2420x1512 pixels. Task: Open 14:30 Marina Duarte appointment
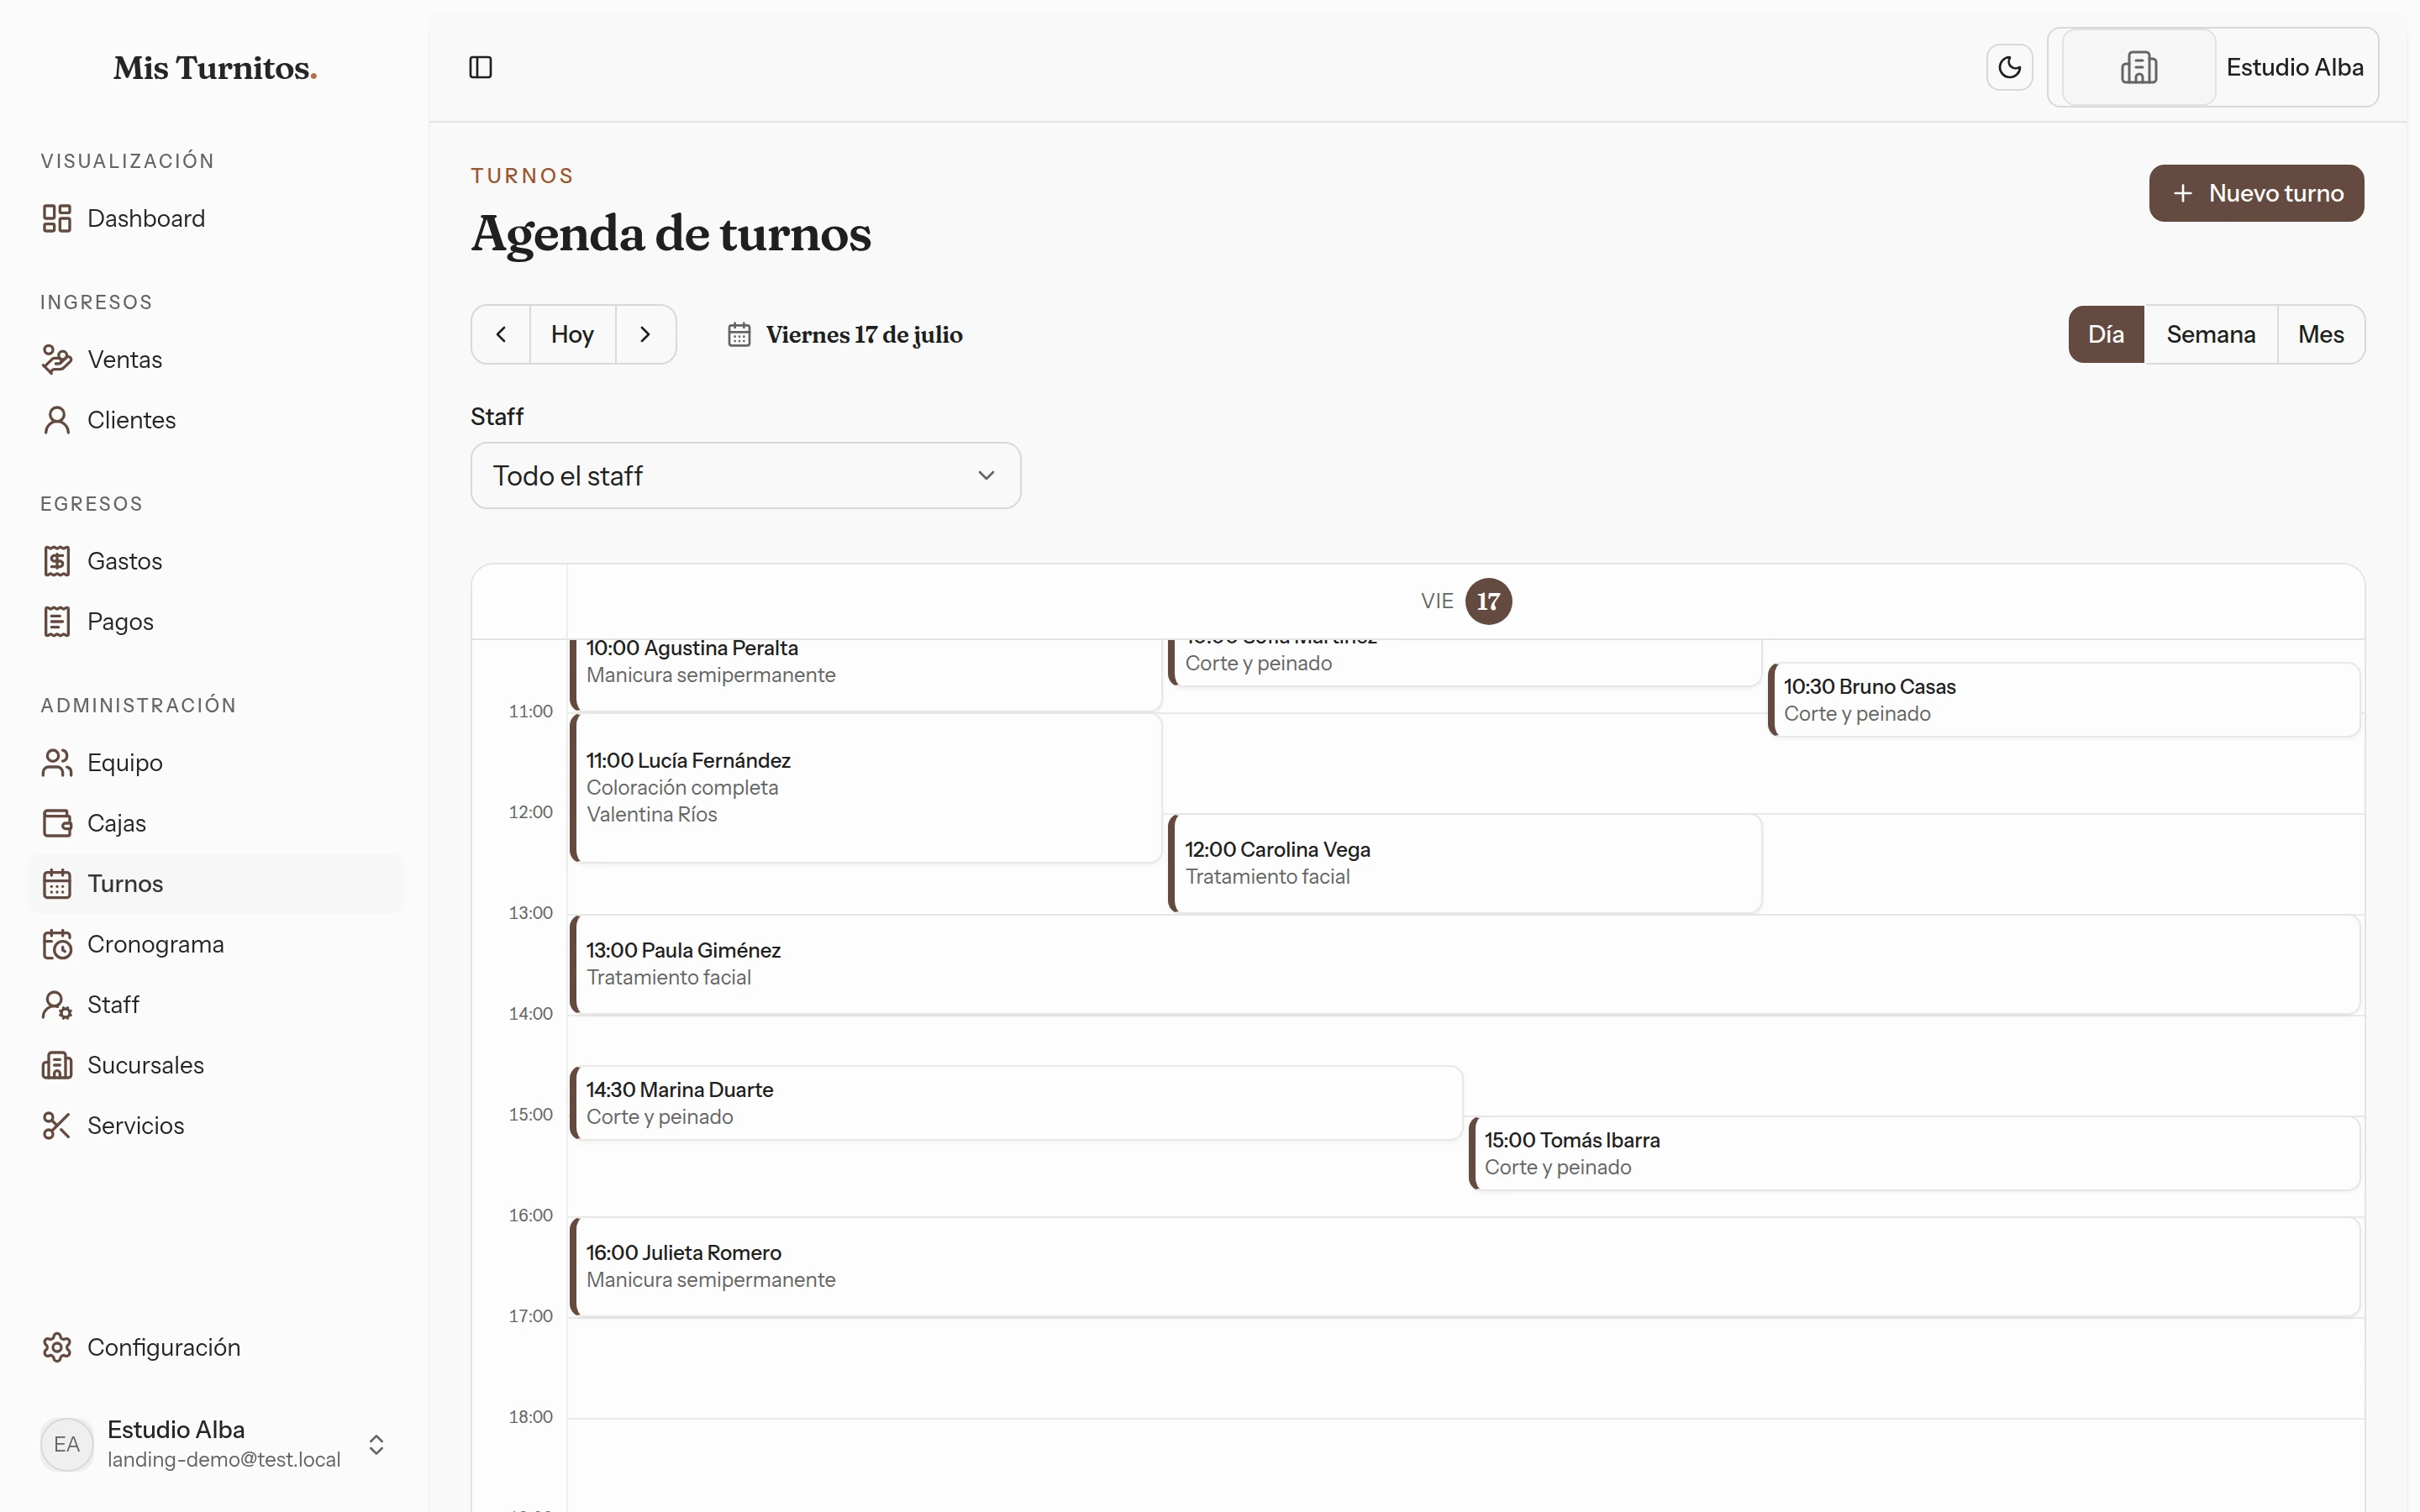(x=1016, y=1103)
